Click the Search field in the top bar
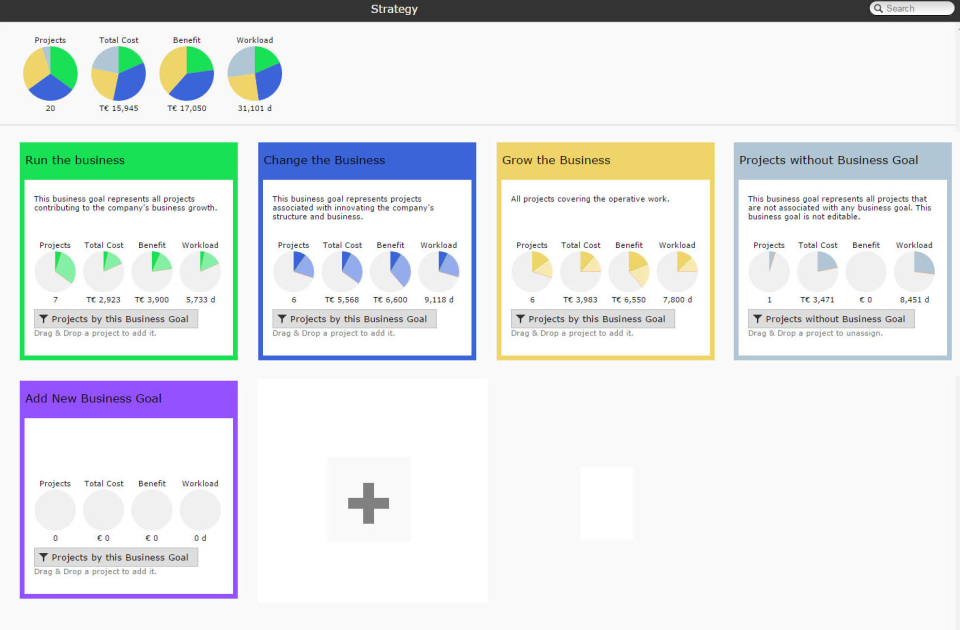Viewport: 960px width, 630px height. [917, 9]
